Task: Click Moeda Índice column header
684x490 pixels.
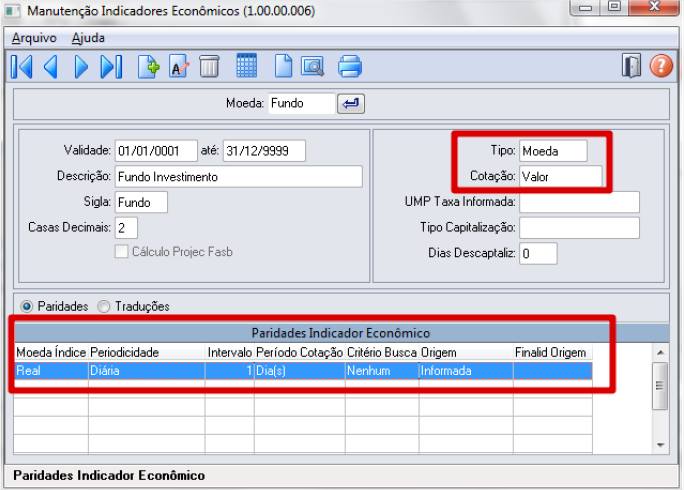Action: 51,352
